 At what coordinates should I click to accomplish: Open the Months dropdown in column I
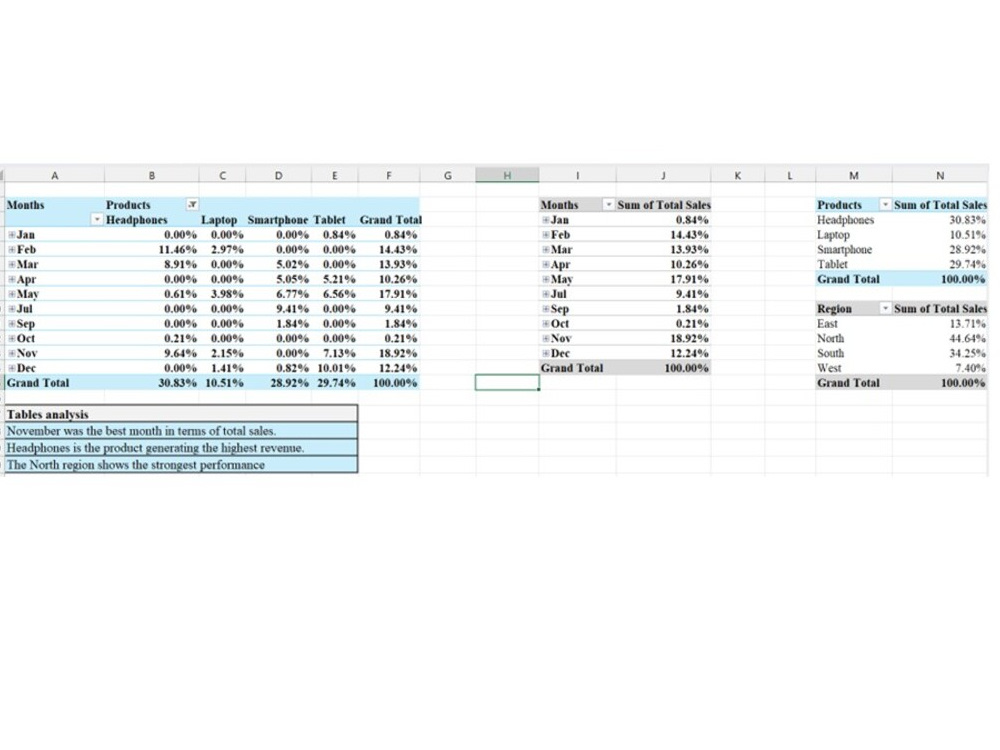click(x=609, y=205)
